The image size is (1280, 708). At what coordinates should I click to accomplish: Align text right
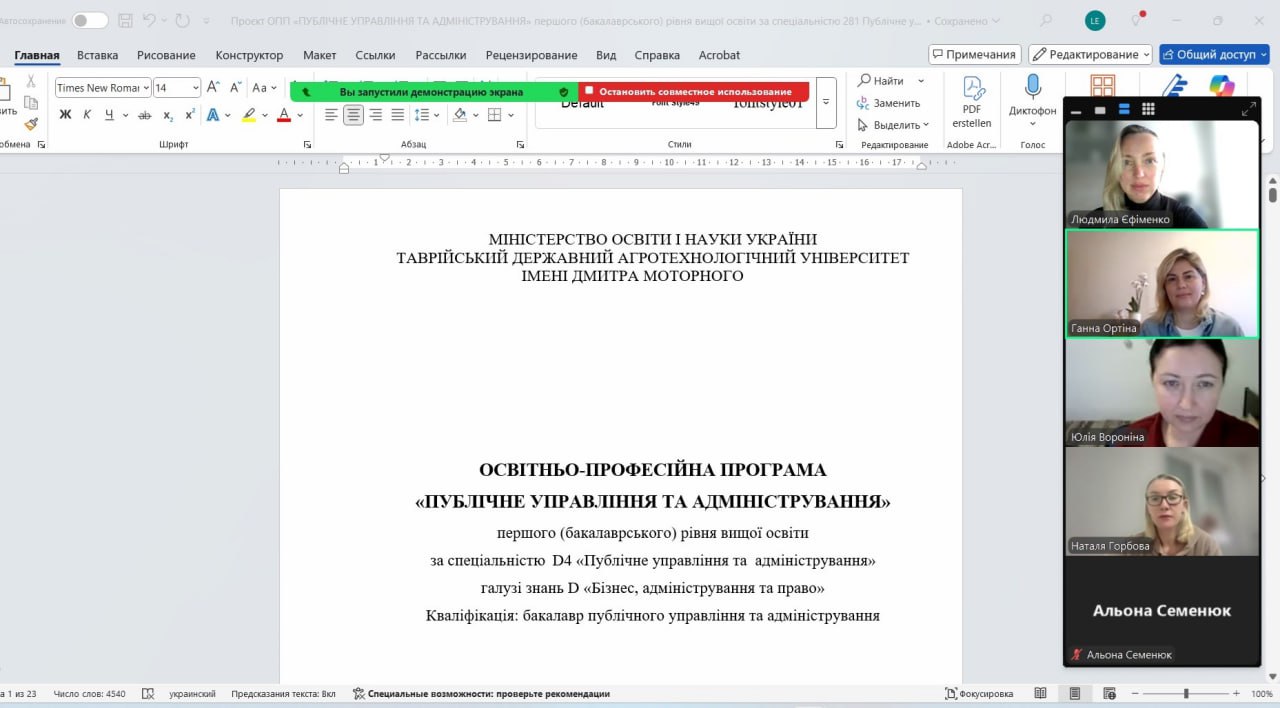(x=376, y=115)
